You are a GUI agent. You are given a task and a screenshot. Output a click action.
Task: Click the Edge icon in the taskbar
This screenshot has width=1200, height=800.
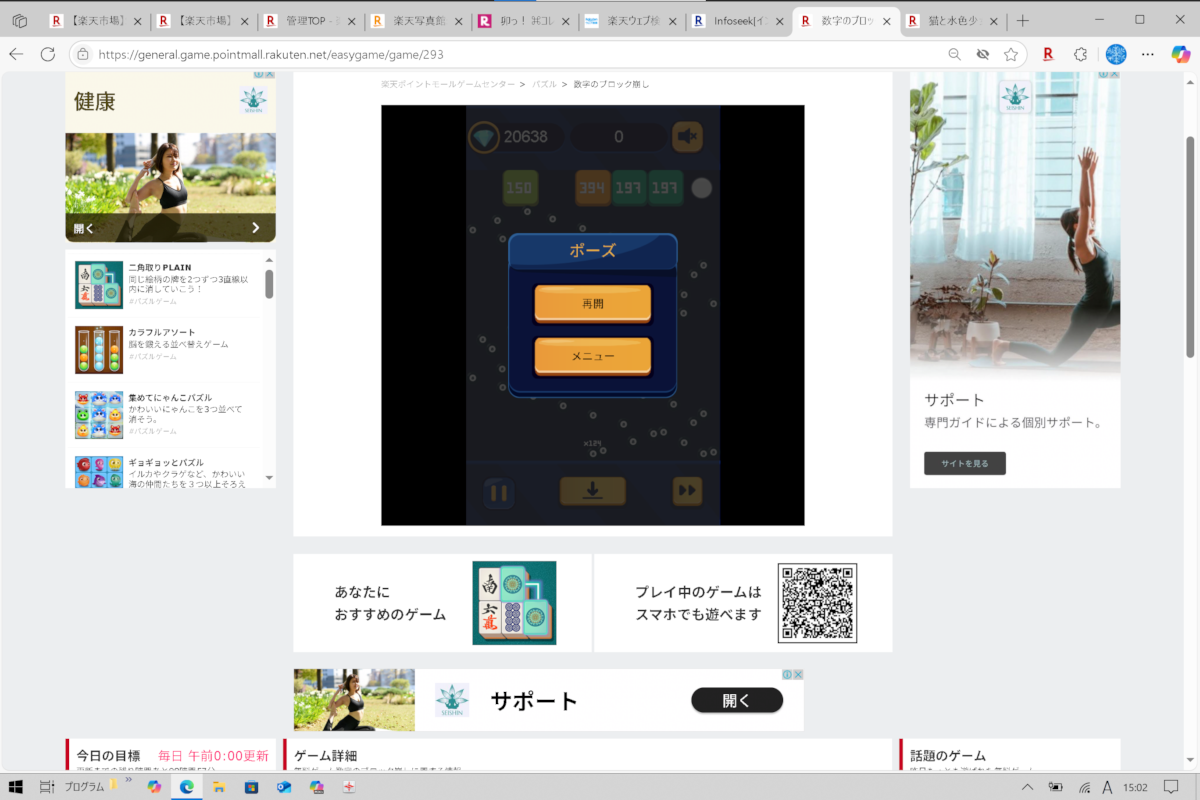tap(186, 787)
